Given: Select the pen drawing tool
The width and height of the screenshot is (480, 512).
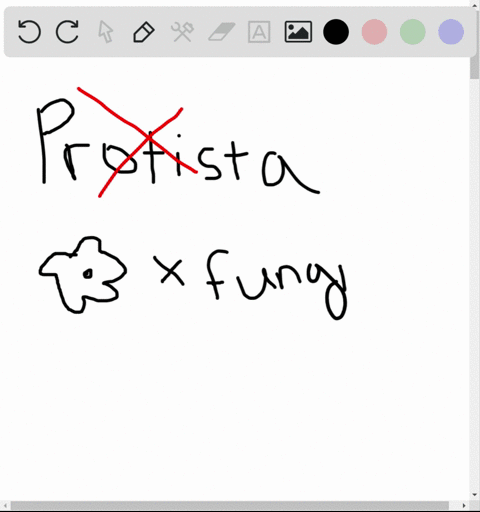Looking at the screenshot, I should (144, 32).
